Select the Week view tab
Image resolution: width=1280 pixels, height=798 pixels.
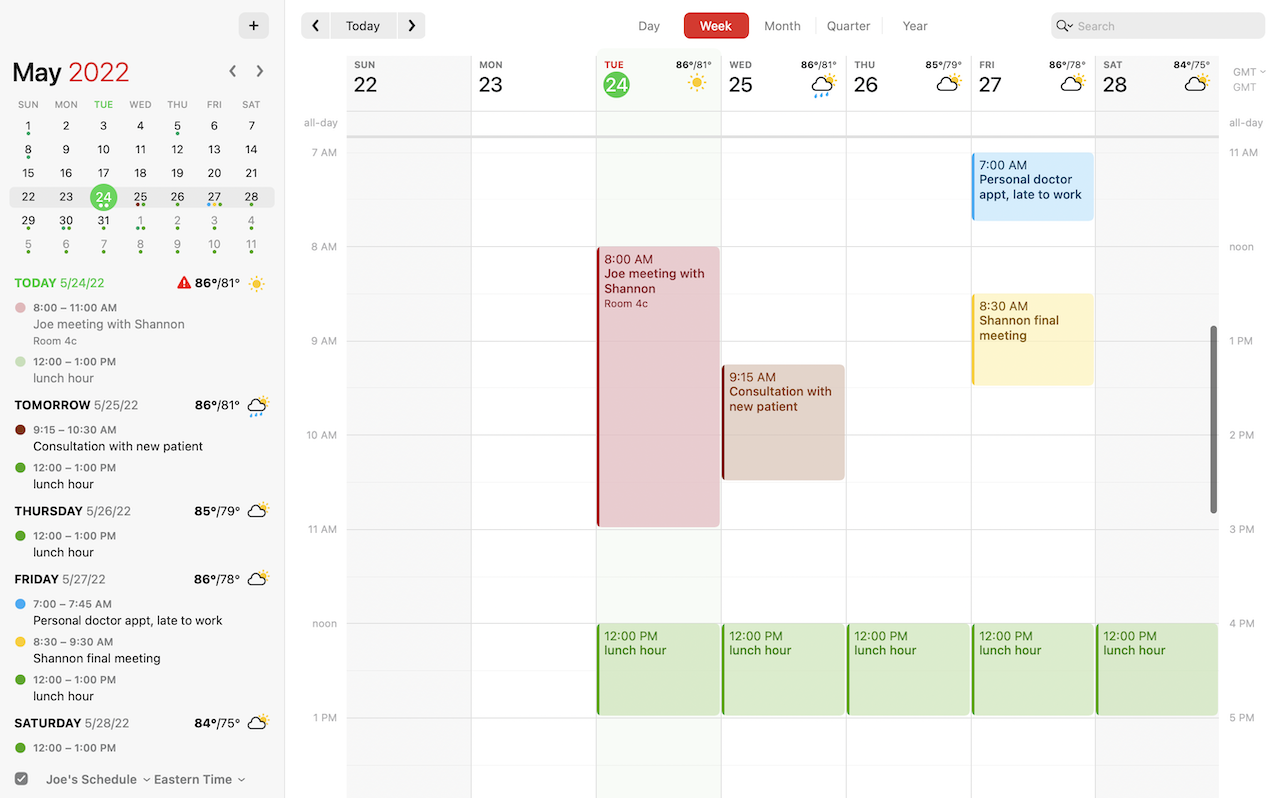point(716,26)
